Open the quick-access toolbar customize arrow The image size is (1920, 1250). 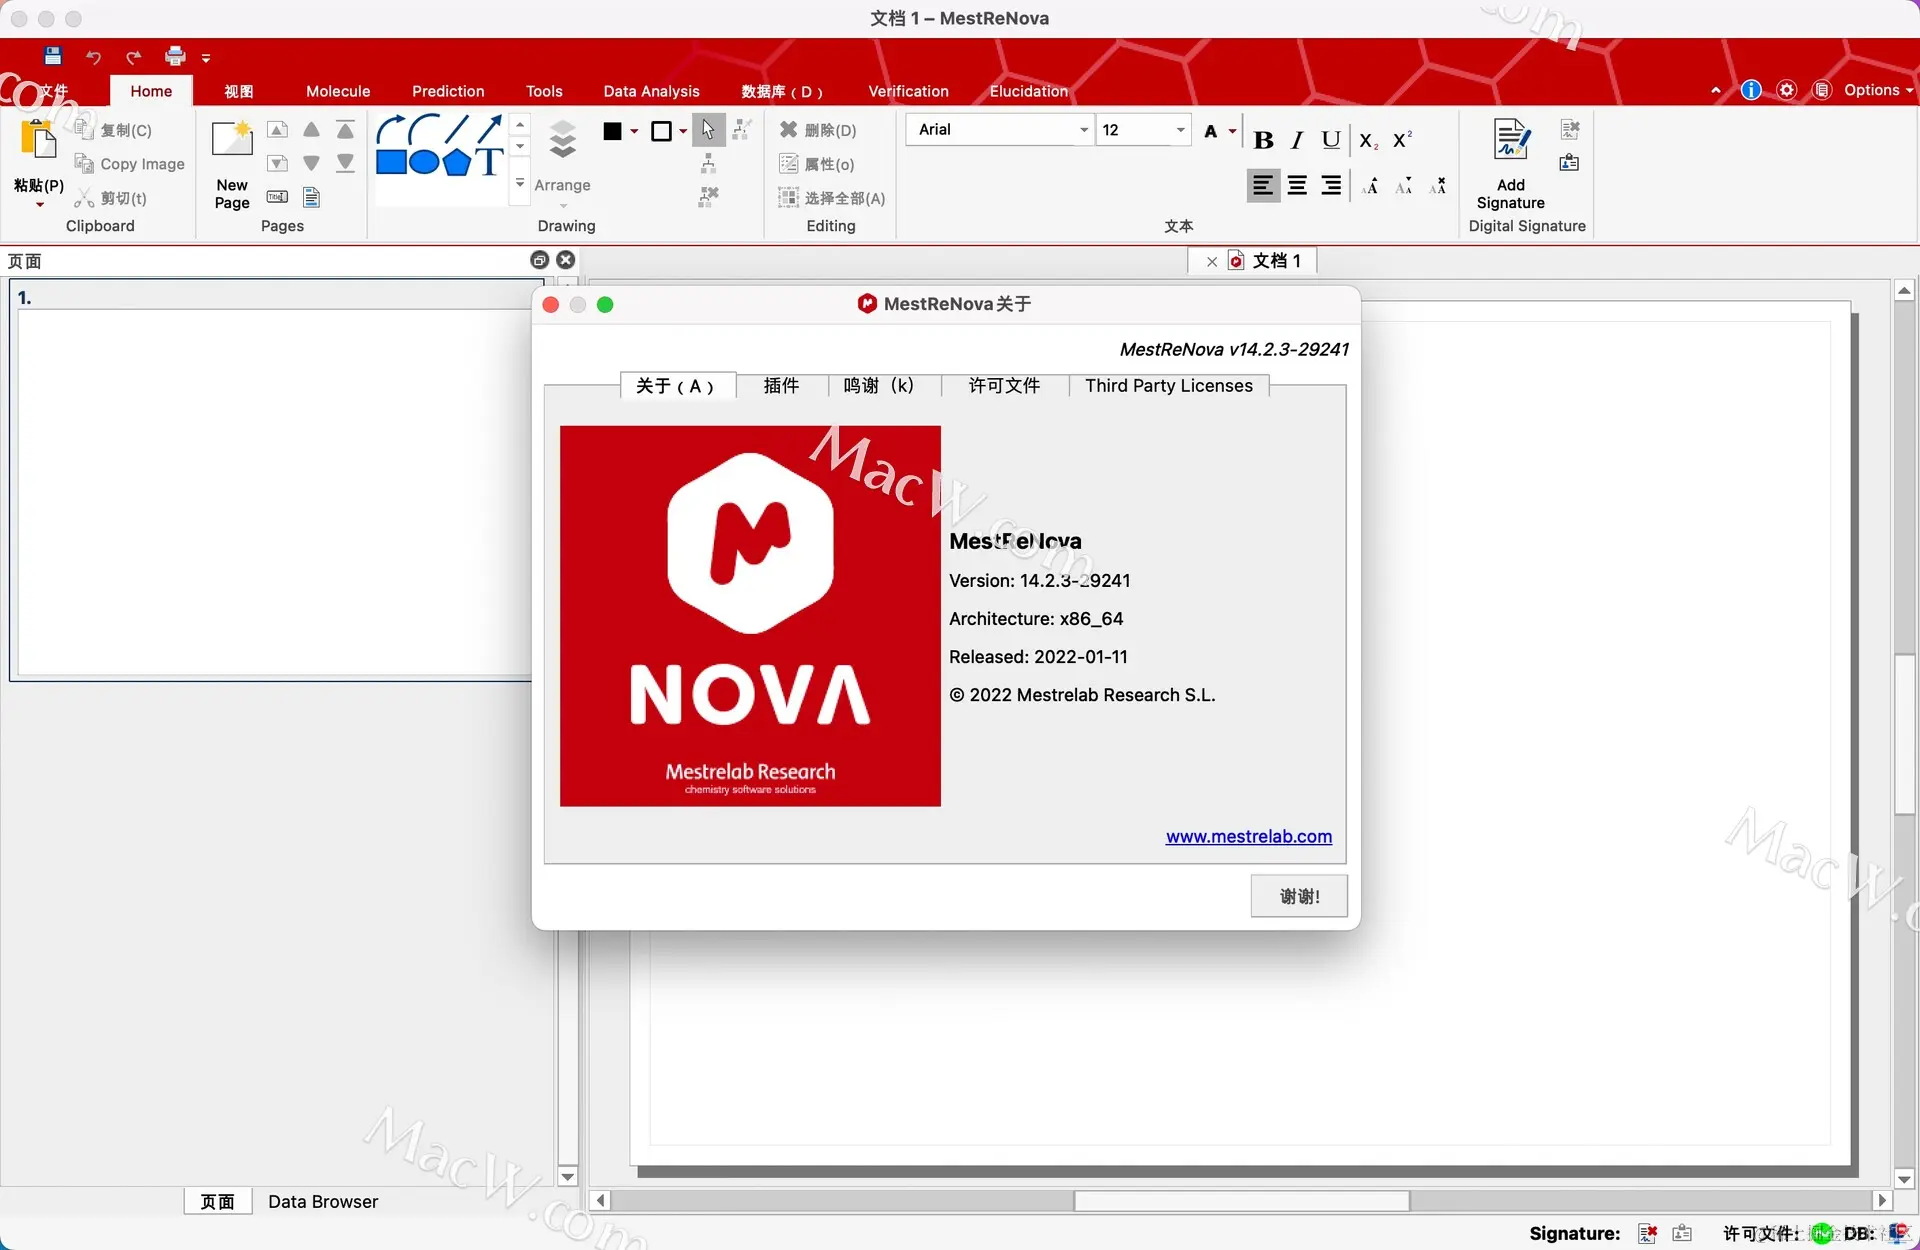[206, 58]
